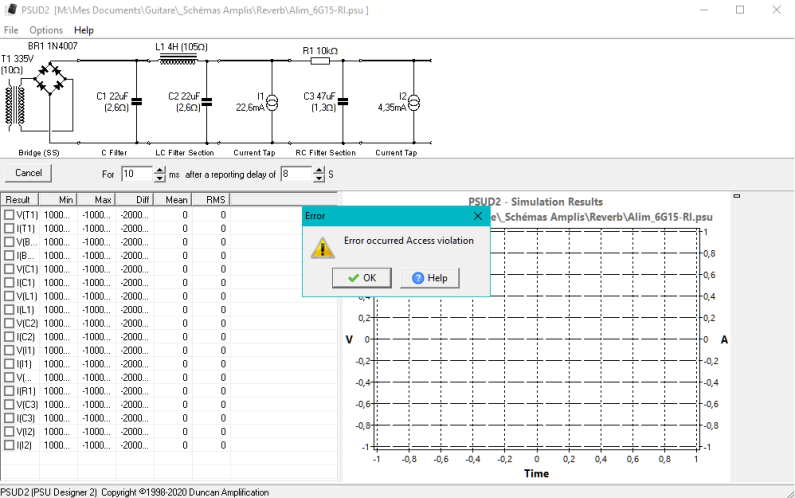The height and width of the screenshot is (498, 795).
Task: Open the File menu
Action: (x=11, y=30)
